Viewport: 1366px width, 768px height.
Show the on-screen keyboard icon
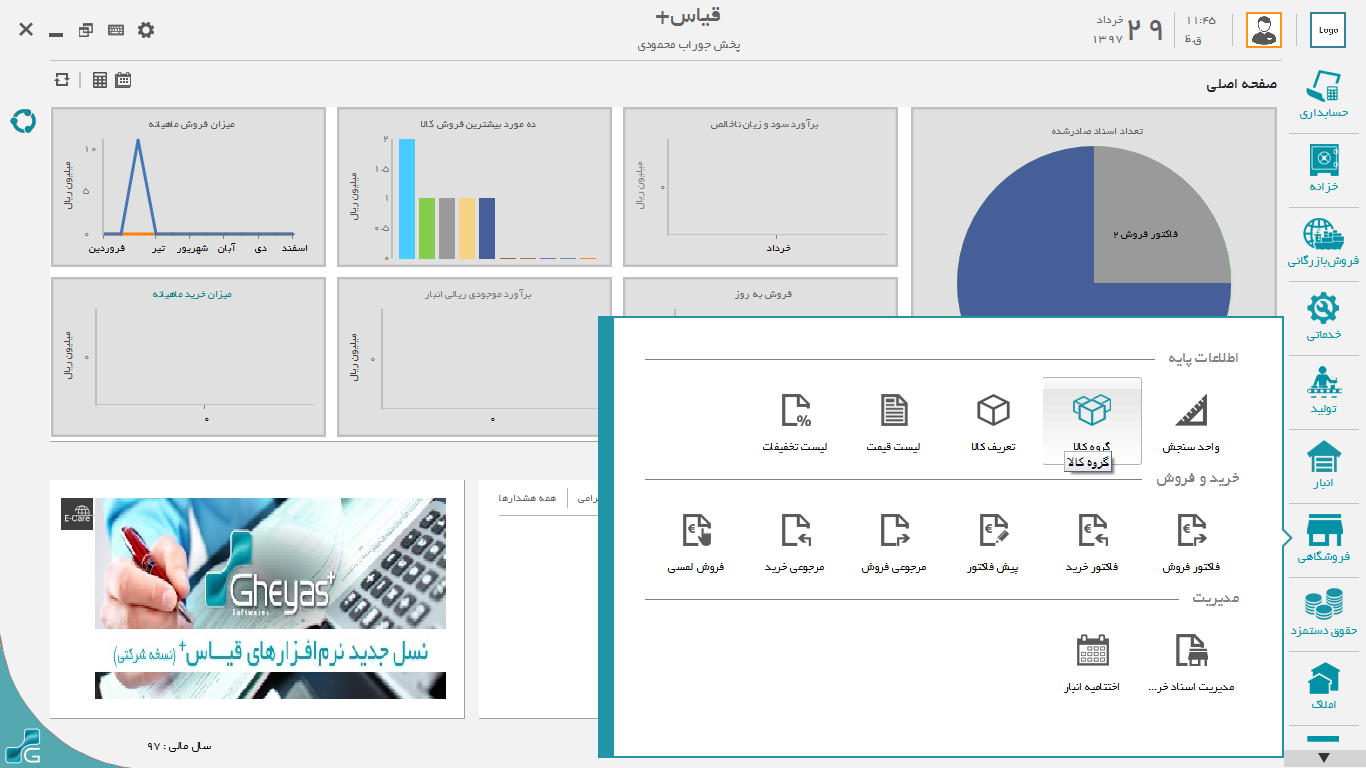tap(116, 30)
